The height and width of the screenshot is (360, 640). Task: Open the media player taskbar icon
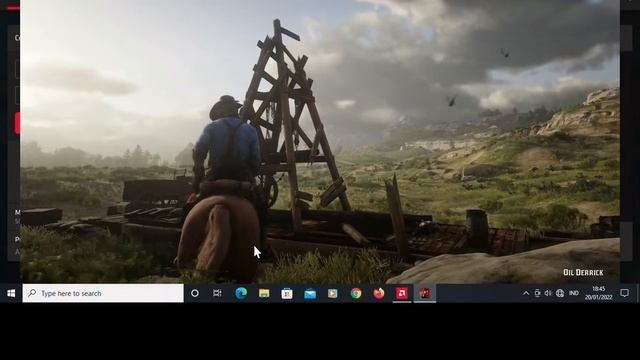click(x=333, y=293)
